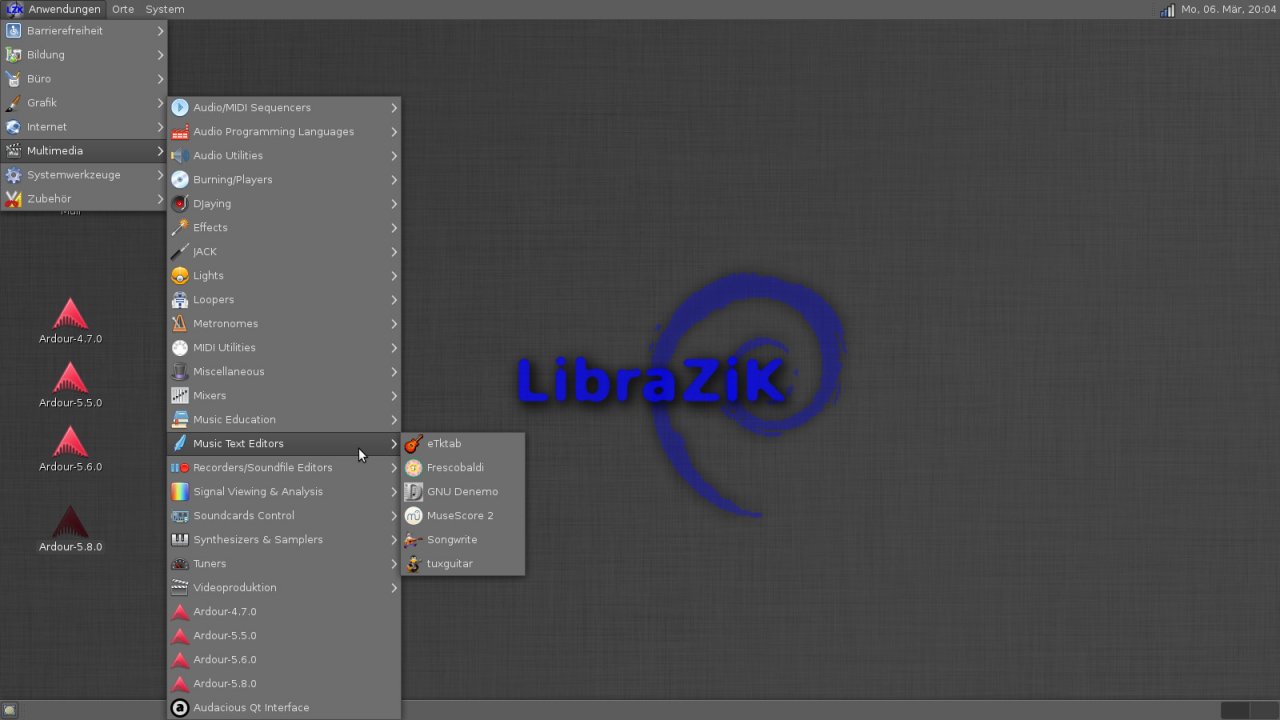
Task: Click the Metronomes icon
Action: [180, 324]
